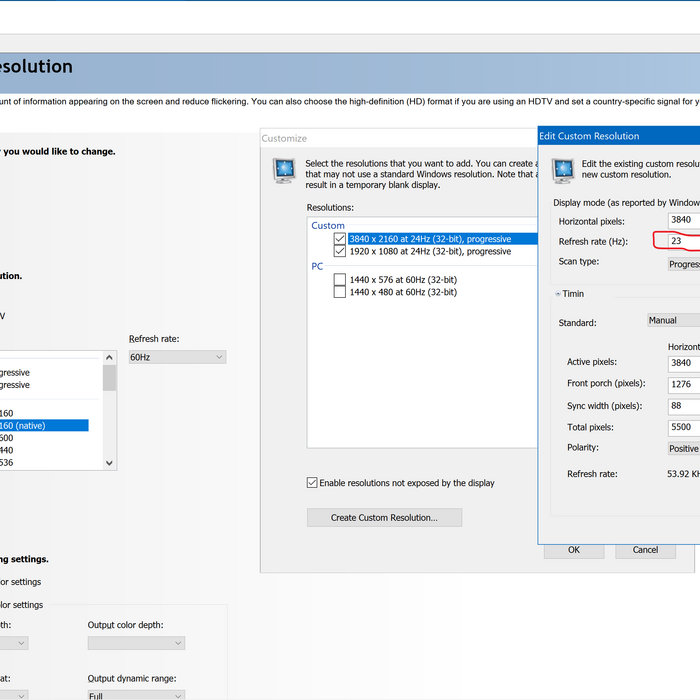Click the Active pixels field showing 3840
Screen dimensions: 700x700
tap(684, 363)
